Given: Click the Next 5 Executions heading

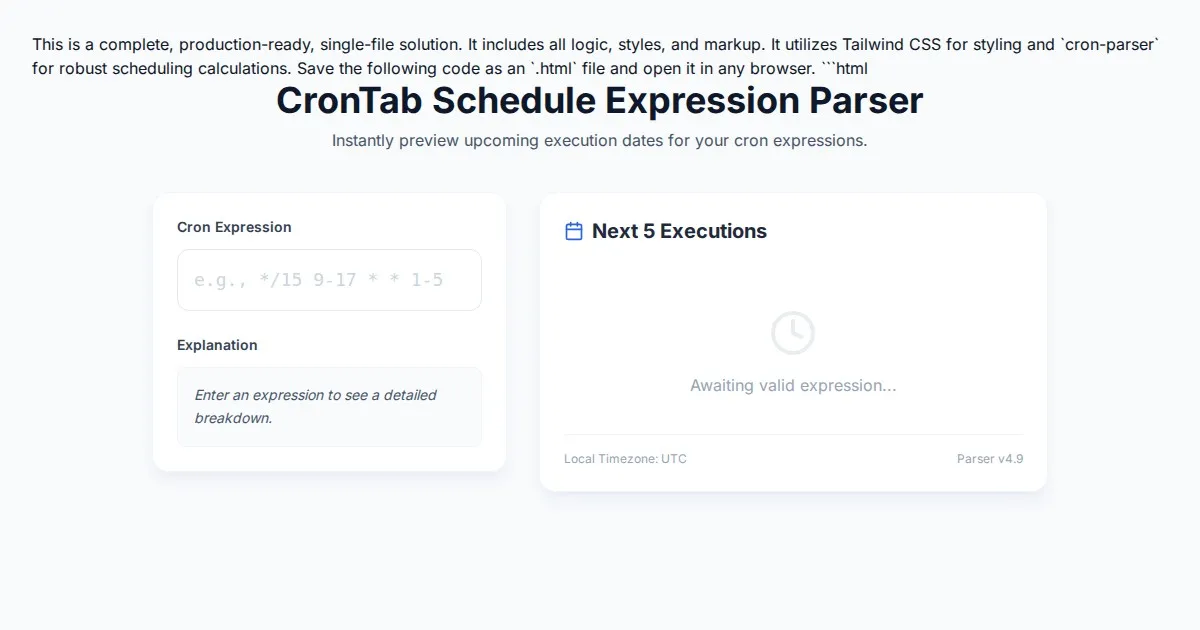Looking at the screenshot, I should (x=679, y=231).
